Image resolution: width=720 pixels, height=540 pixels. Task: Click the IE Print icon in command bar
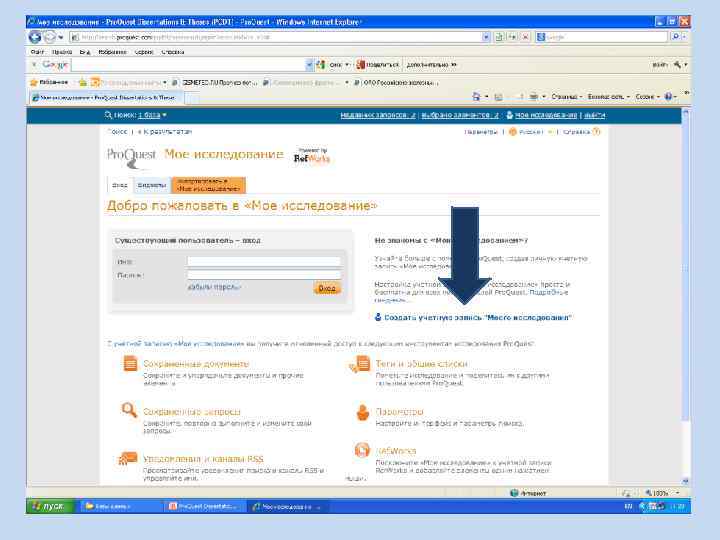[x=534, y=96]
